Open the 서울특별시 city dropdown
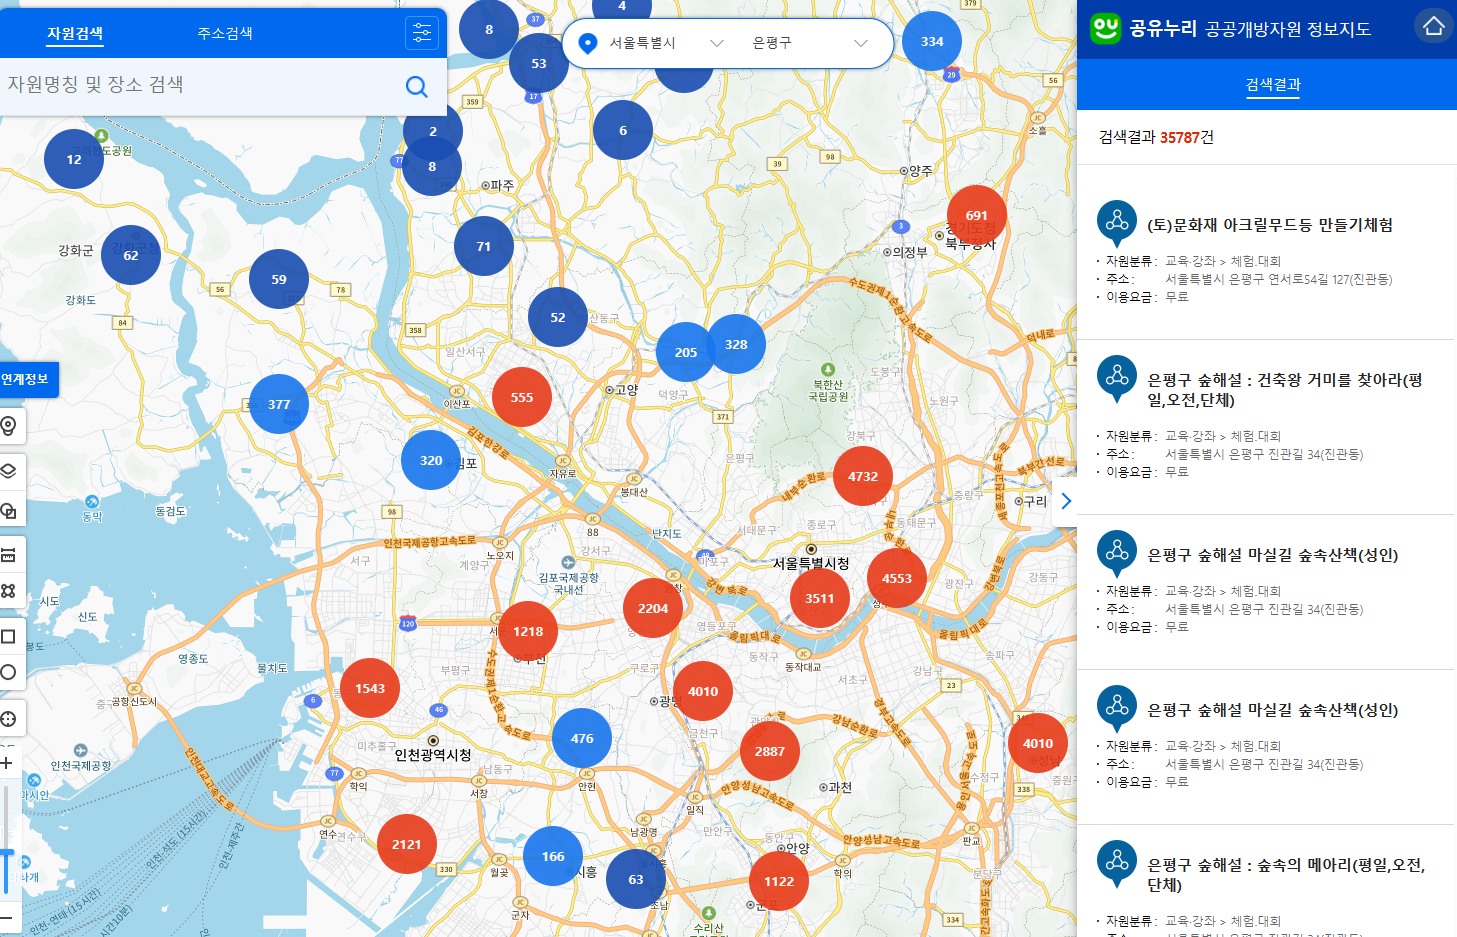This screenshot has width=1457, height=937. 665,43
